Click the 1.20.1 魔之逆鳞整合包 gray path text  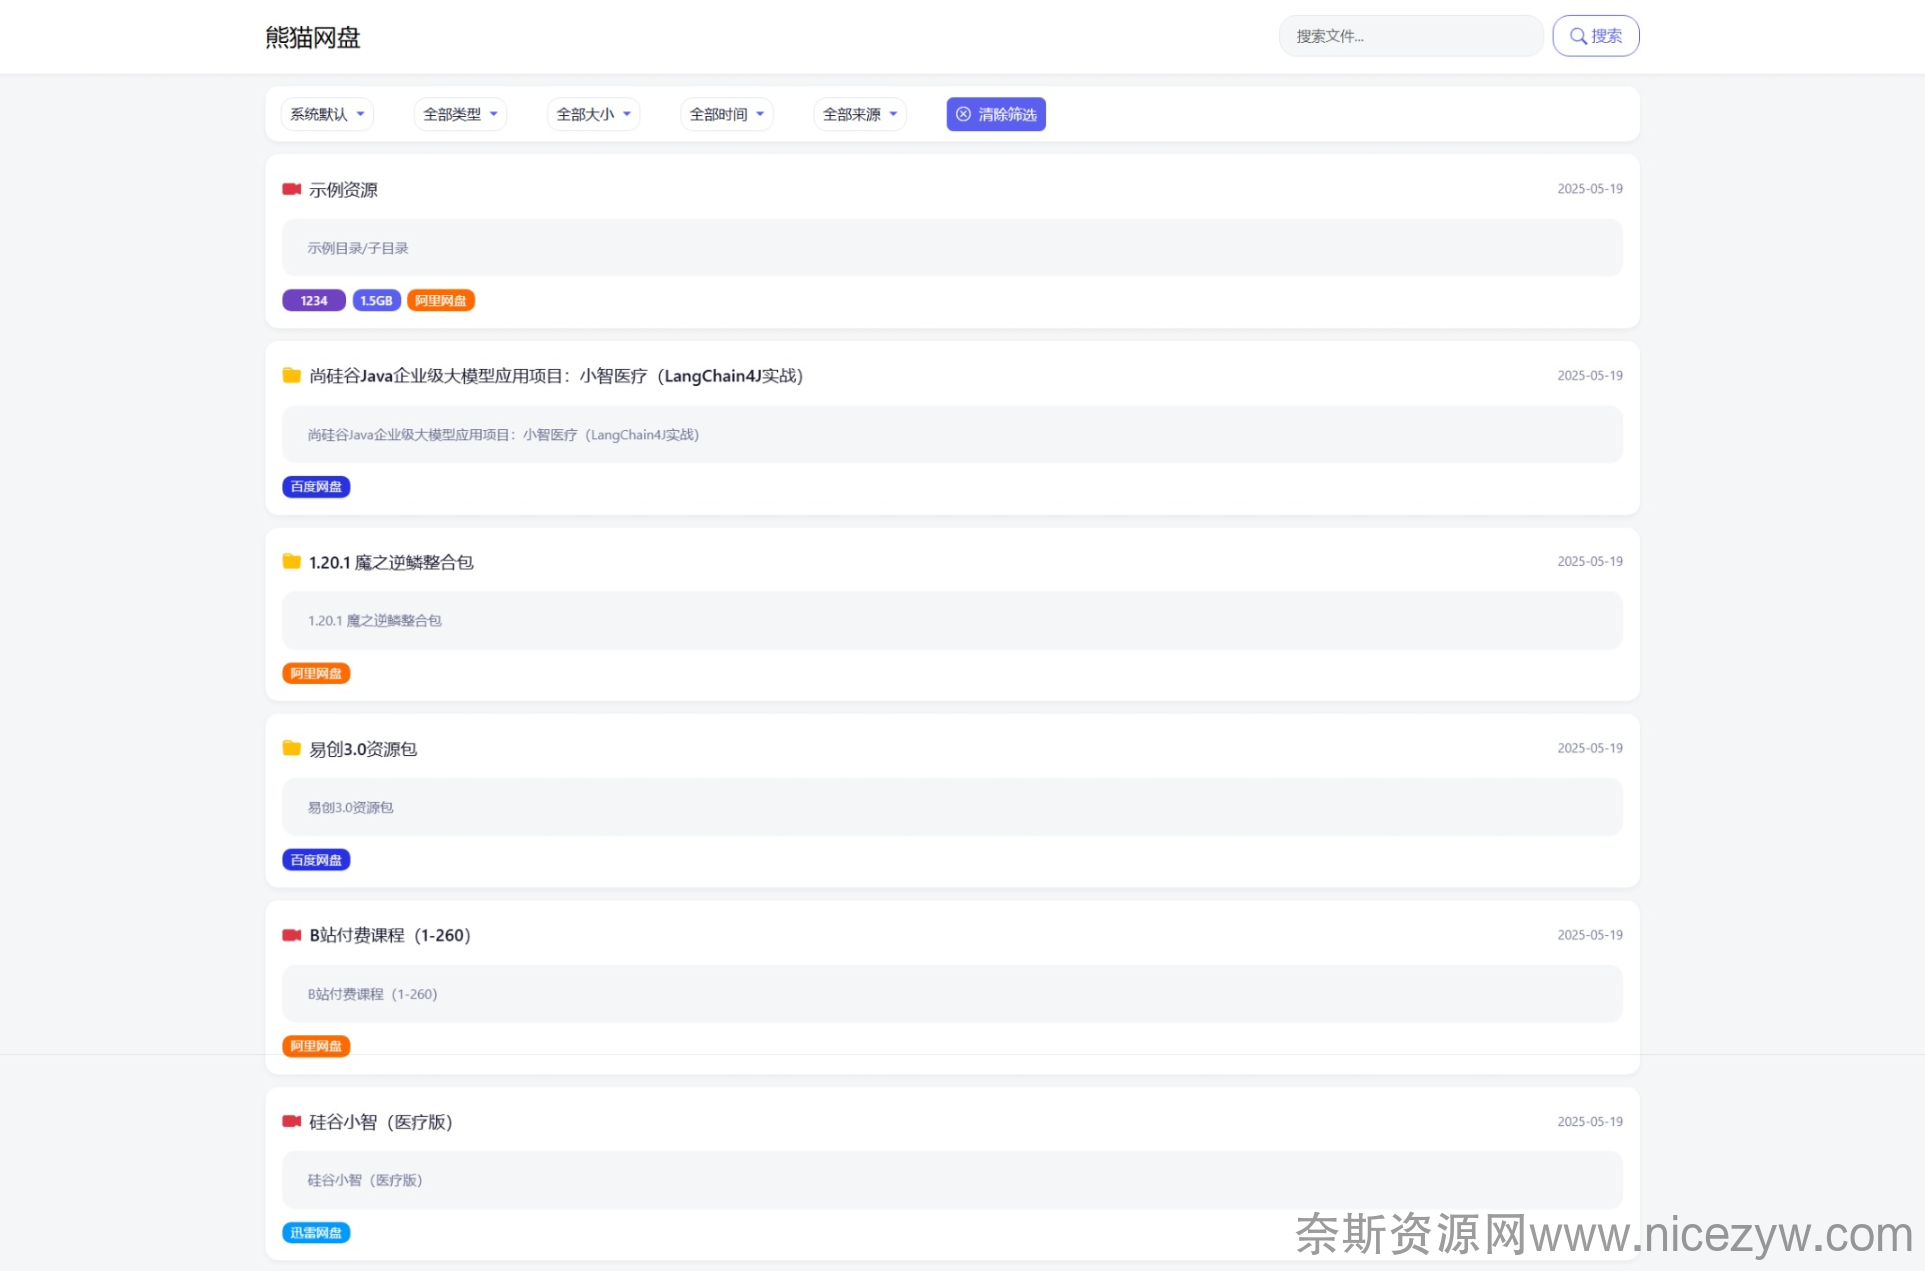point(374,621)
